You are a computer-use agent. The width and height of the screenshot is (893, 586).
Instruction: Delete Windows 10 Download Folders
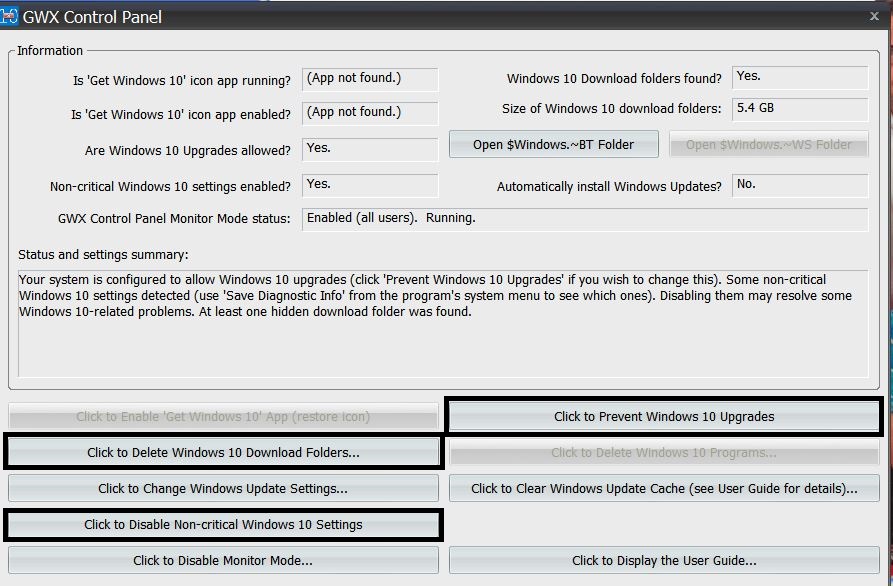pyautogui.click(x=223, y=452)
